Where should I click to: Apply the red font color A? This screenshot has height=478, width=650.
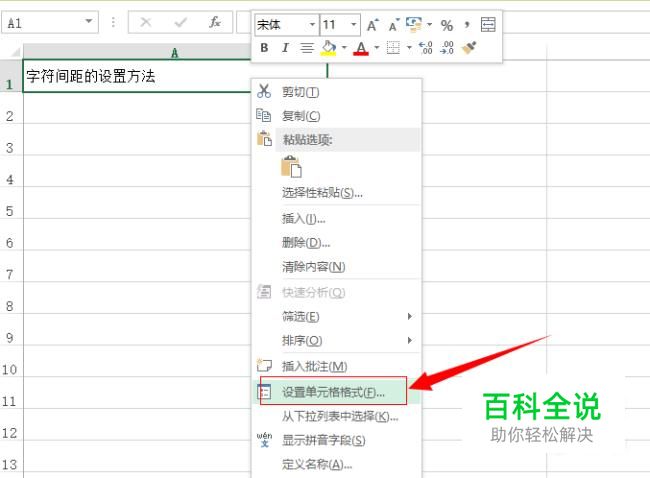(x=361, y=49)
